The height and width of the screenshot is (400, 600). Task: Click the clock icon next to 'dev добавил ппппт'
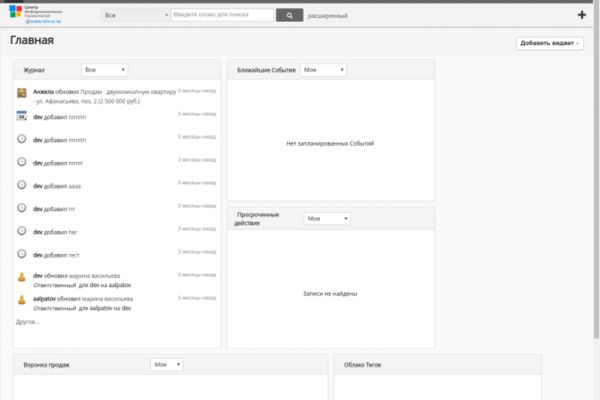click(22, 162)
